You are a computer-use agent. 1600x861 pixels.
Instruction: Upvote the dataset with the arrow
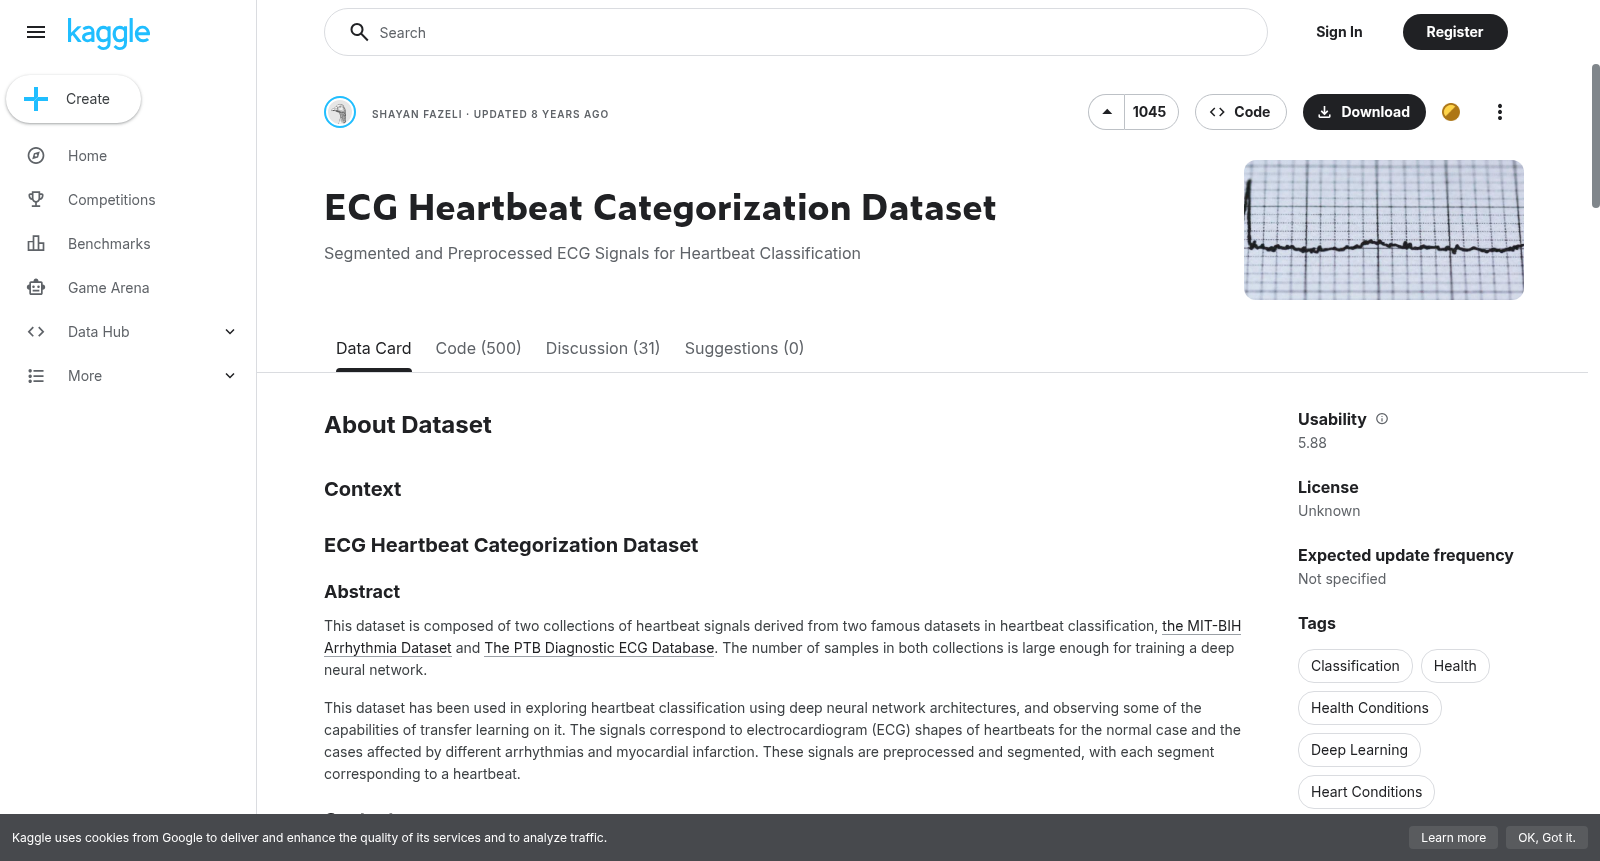pos(1107,112)
